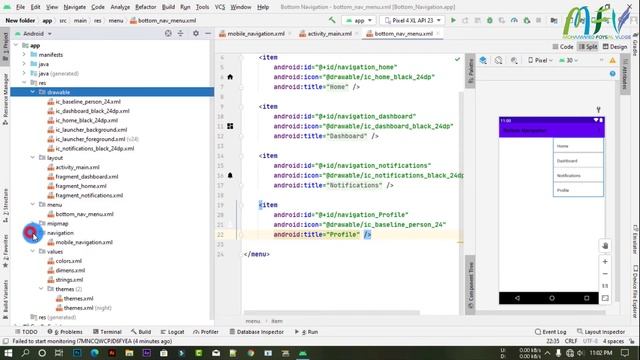Collapse all project tree nodes icon
640x360 pixels.
point(180,33)
